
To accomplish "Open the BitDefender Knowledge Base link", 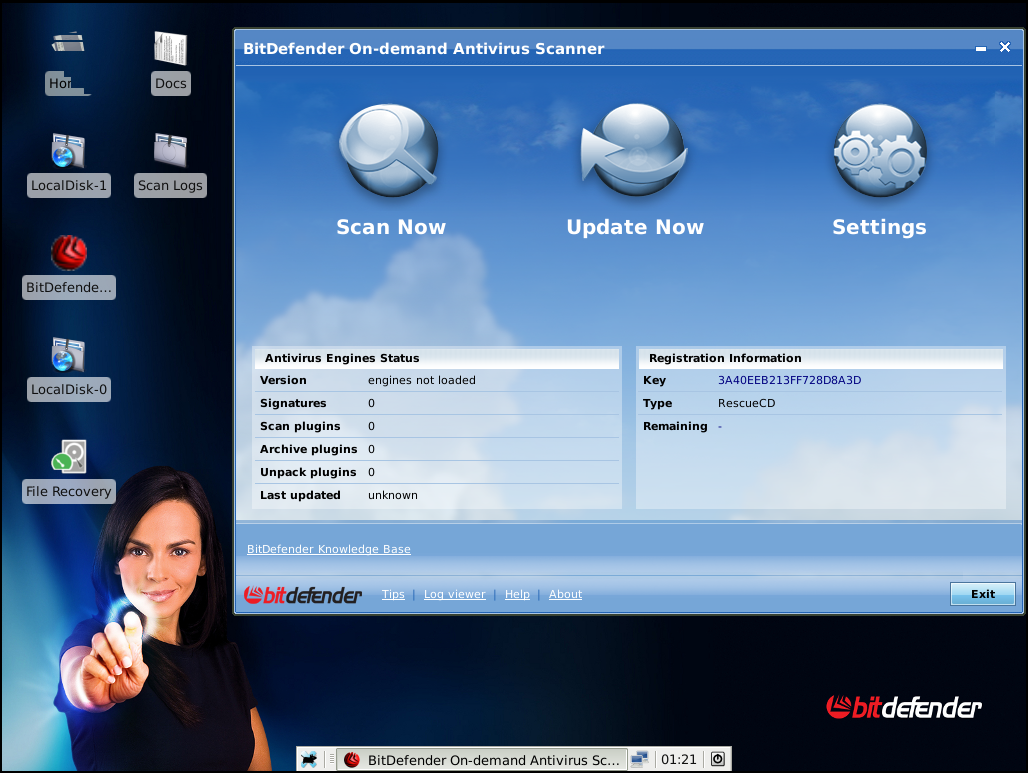I will [328, 549].
